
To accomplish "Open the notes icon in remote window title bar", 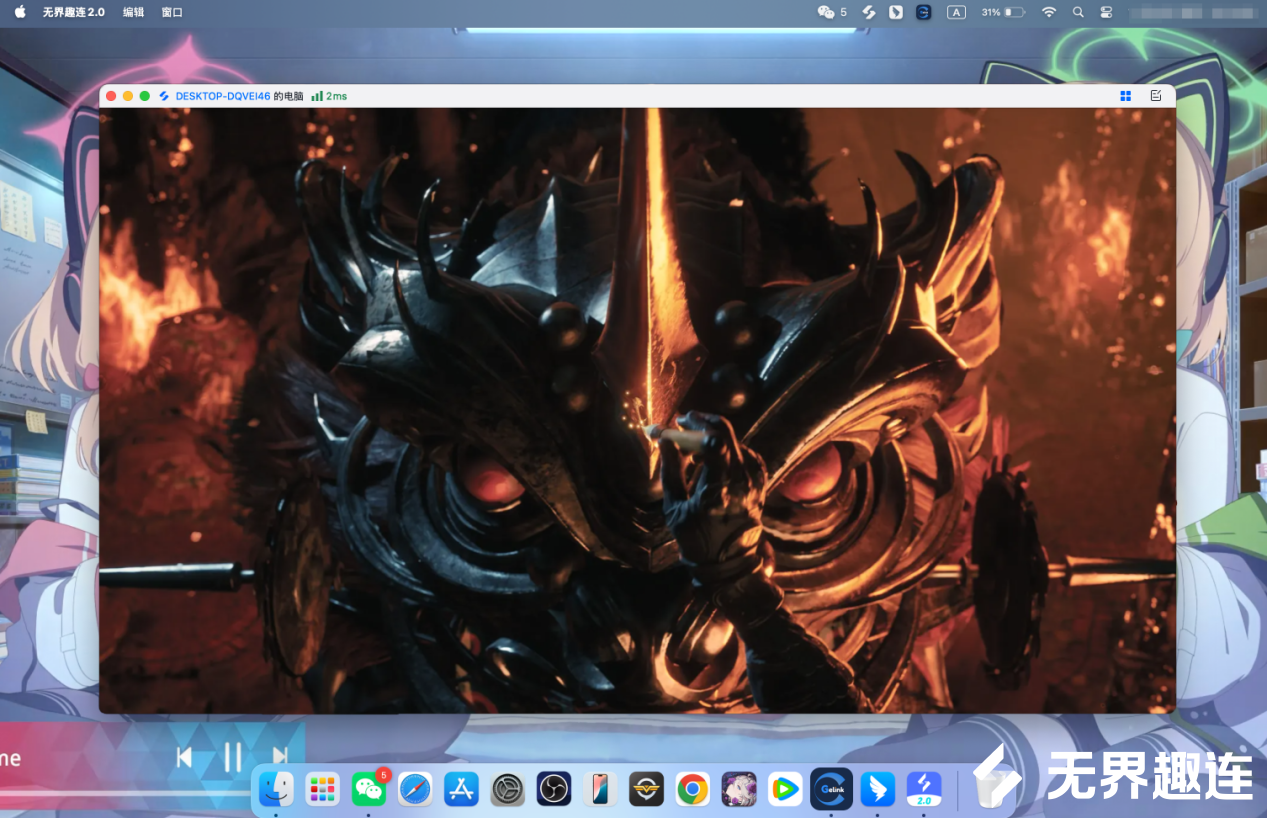I will (1156, 96).
